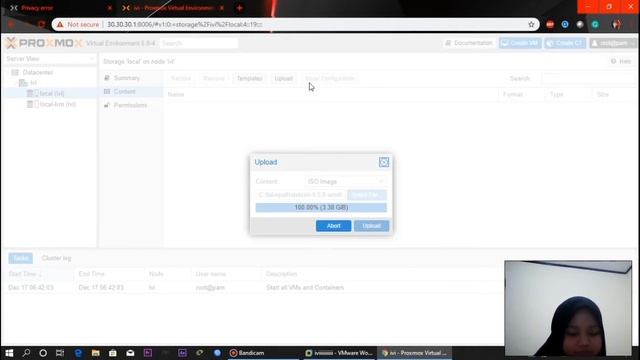This screenshot has width=640, height=360.
Task: Open Windows taskbar search
Action: tap(26, 353)
